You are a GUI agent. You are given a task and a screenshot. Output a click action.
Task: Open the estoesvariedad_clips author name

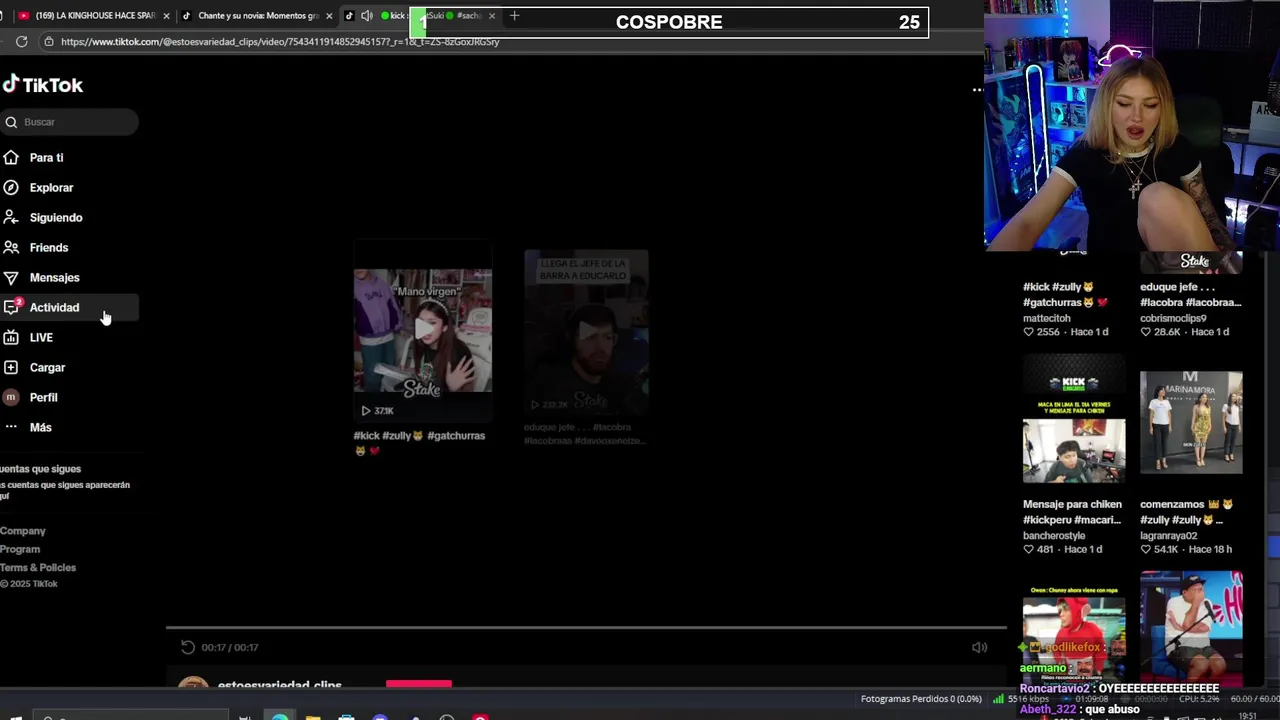(x=280, y=686)
